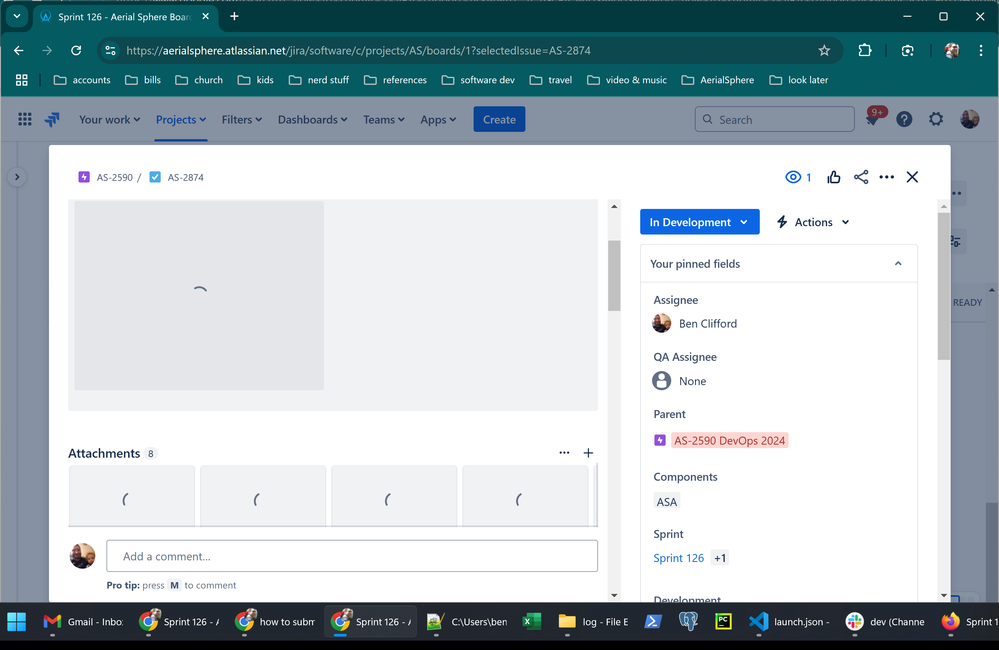Open the Jira app switcher grid icon
999x650 pixels.
25,119
